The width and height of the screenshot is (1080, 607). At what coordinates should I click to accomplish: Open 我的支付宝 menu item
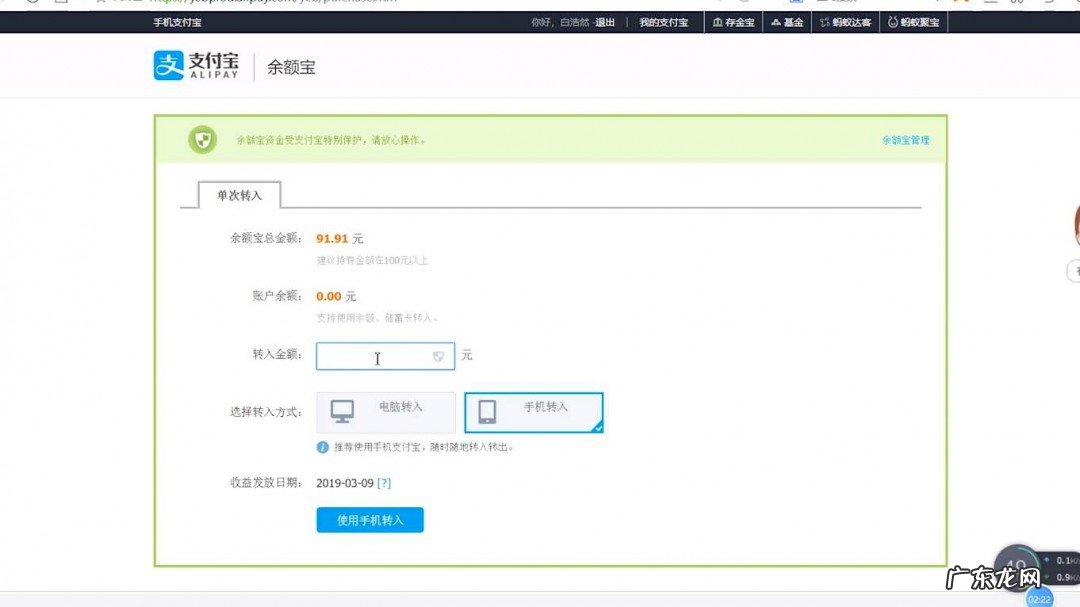(664, 22)
